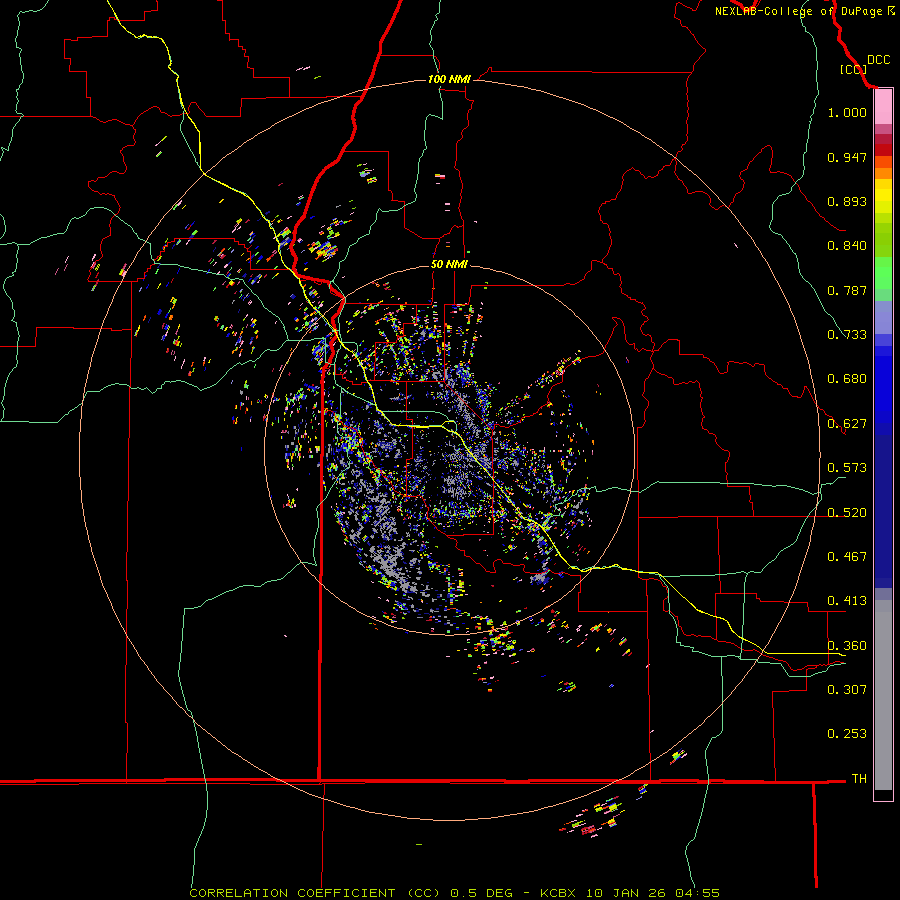
Task: Click the 0.253 legend value
Action: click(847, 734)
